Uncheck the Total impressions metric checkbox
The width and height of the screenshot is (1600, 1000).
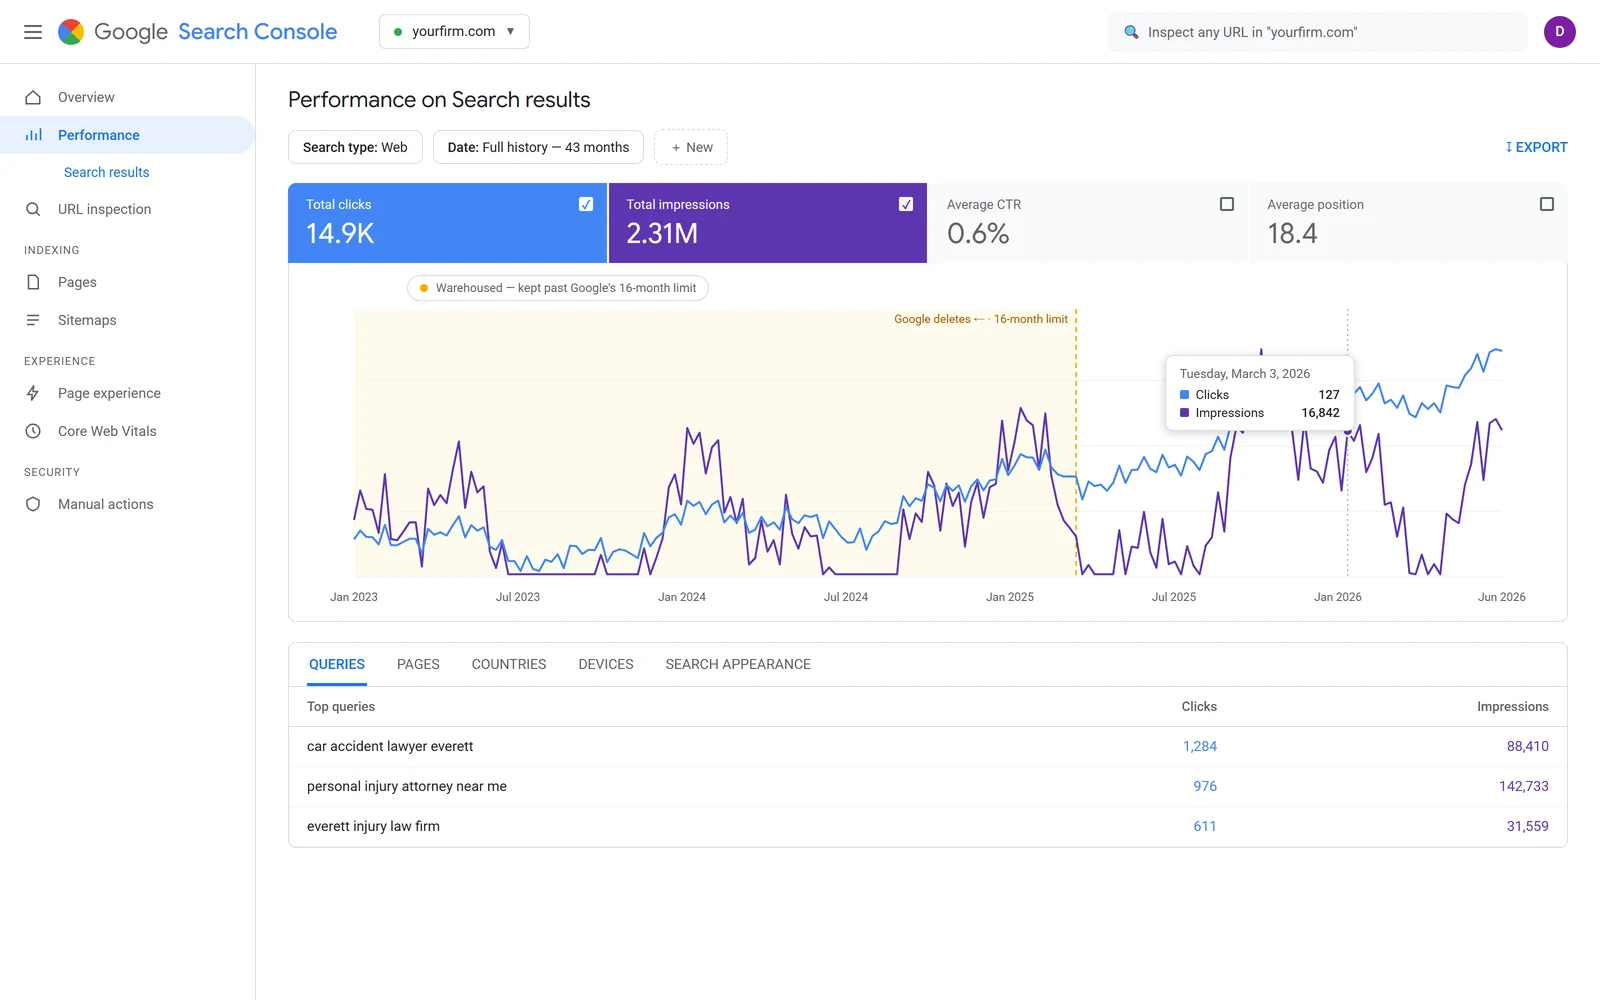coord(906,204)
